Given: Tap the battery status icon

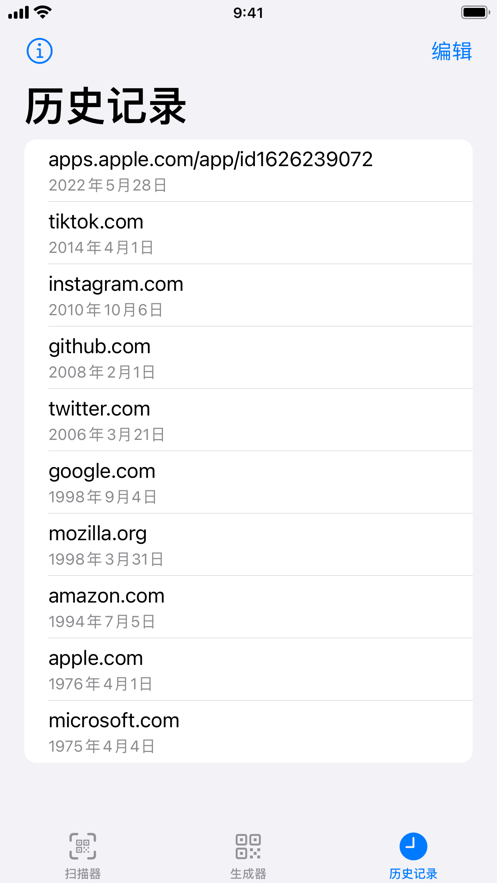Looking at the screenshot, I should 474,12.
